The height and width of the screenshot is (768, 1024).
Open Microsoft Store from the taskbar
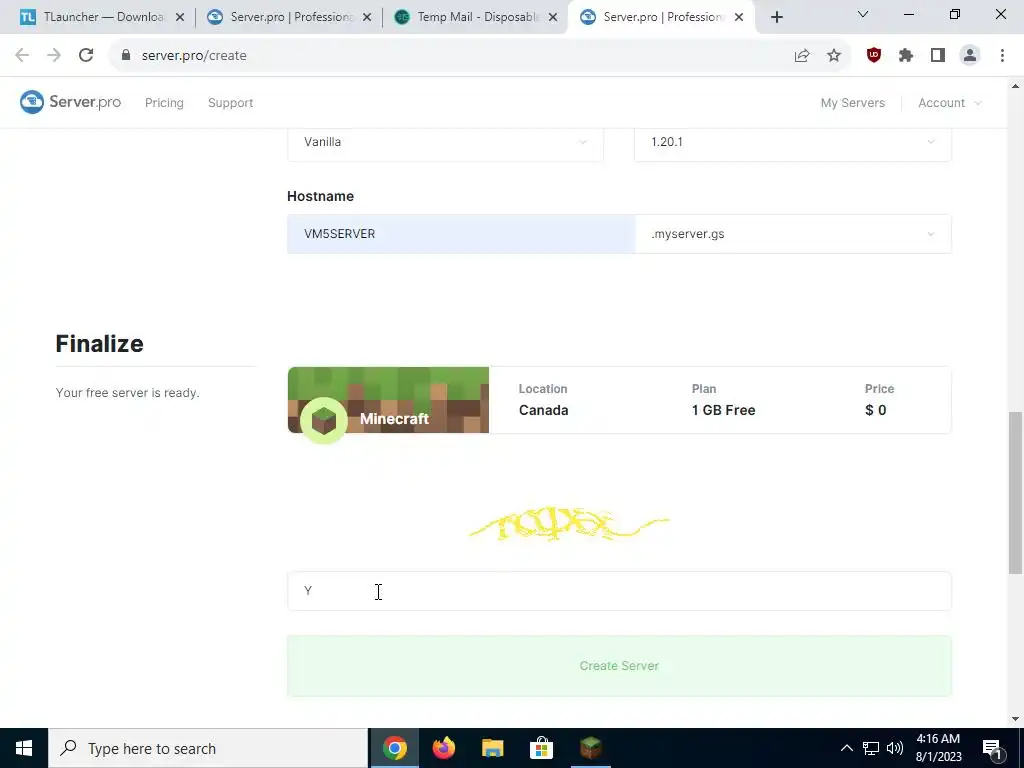coord(541,748)
